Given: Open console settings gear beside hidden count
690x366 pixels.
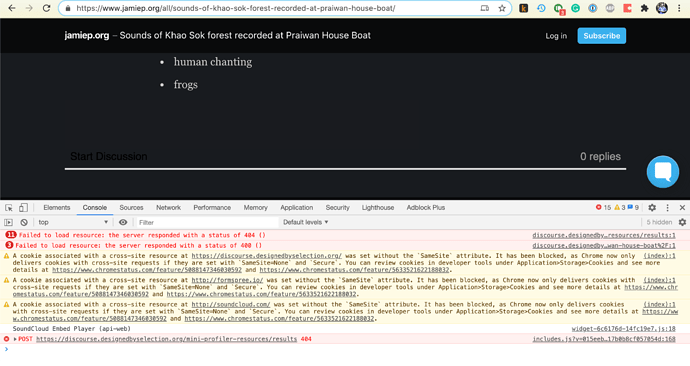Looking at the screenshot, I should tap(682, 222).
